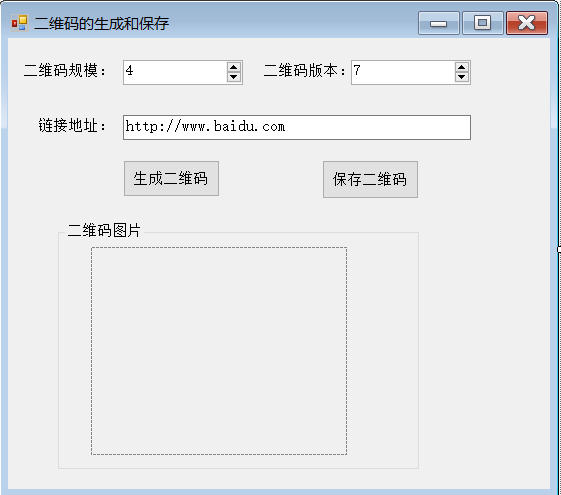Click the 二维码规模 label
561x495 pixels.
pyautogui.click(x=65, y=70)
